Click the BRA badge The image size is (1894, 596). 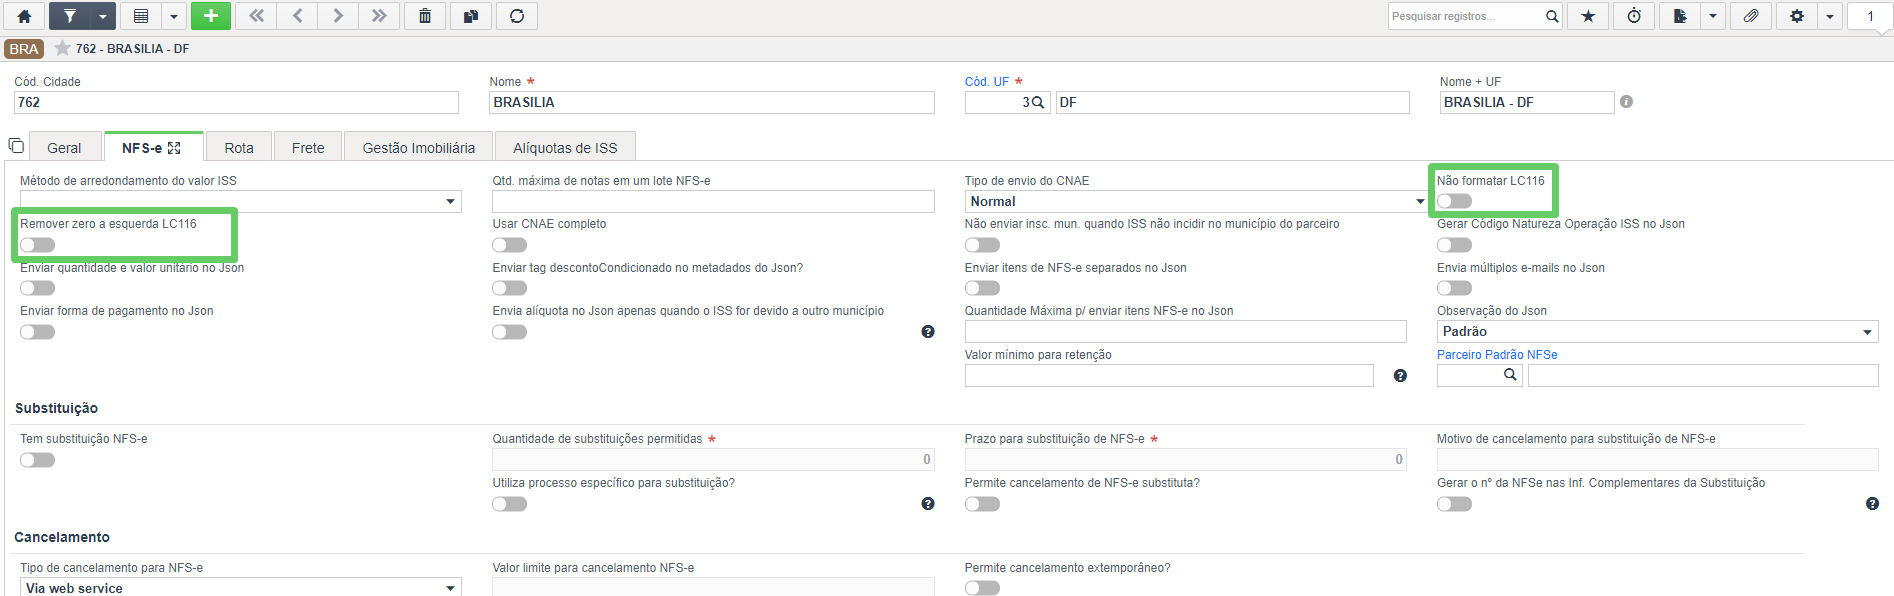click(x=24, y=49)
